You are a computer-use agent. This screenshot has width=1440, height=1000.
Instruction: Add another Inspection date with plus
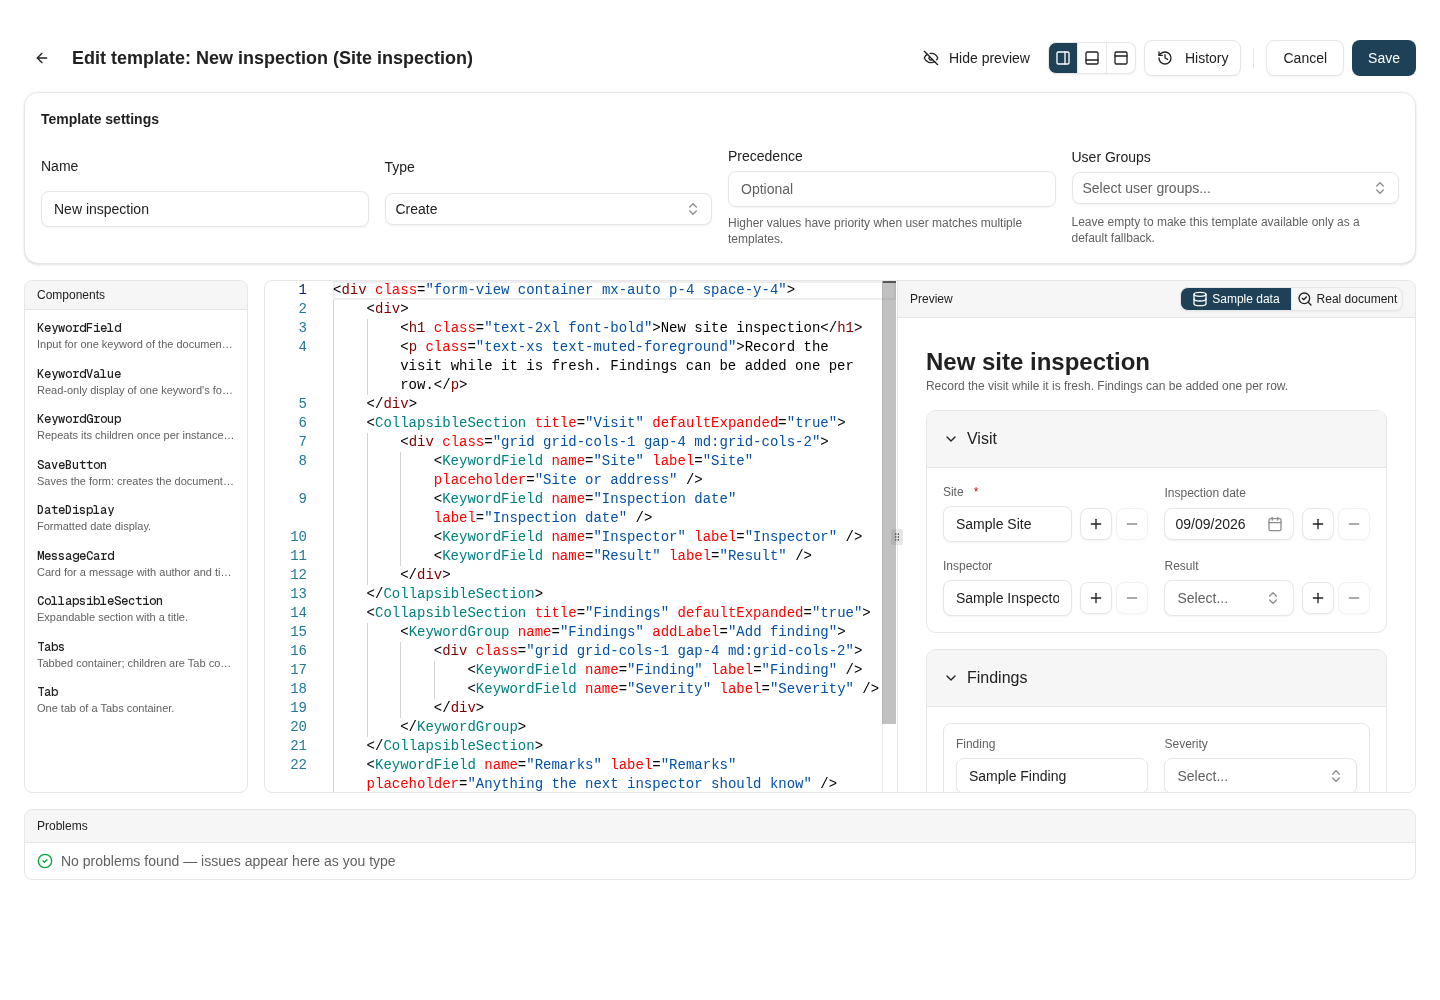point(1318,524)
